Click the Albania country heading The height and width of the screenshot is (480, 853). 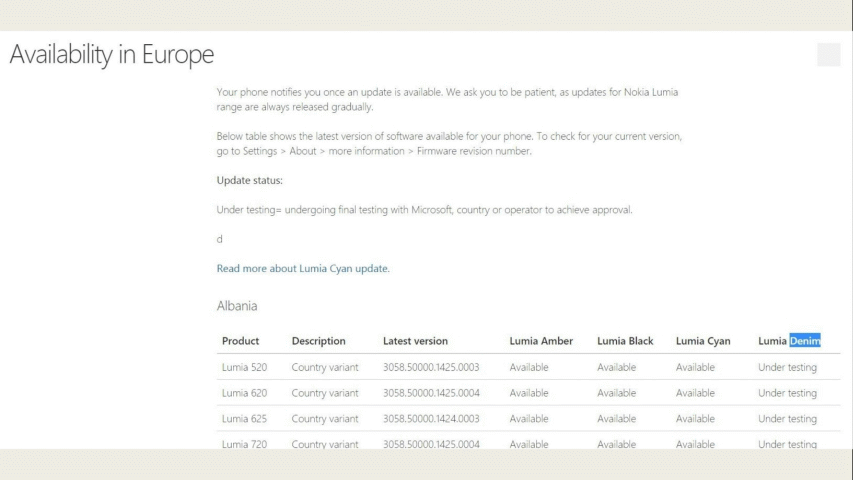(x=237, y=306)
